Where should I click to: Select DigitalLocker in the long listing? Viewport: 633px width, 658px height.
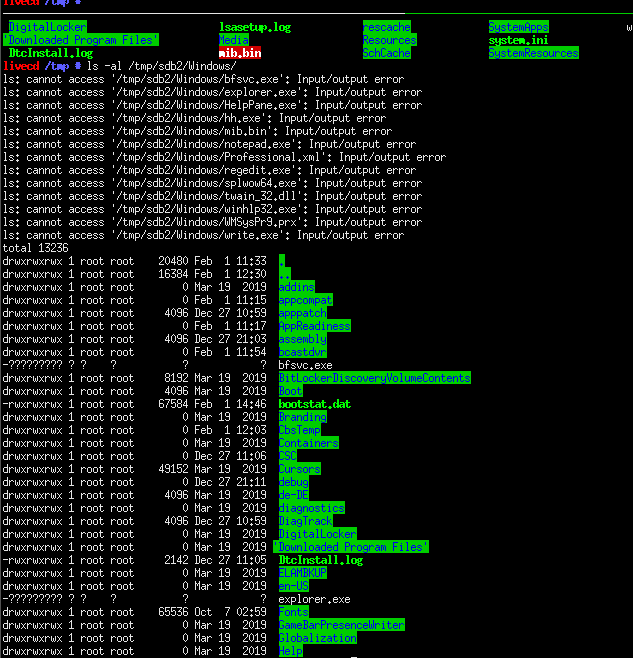click(318, 535)
